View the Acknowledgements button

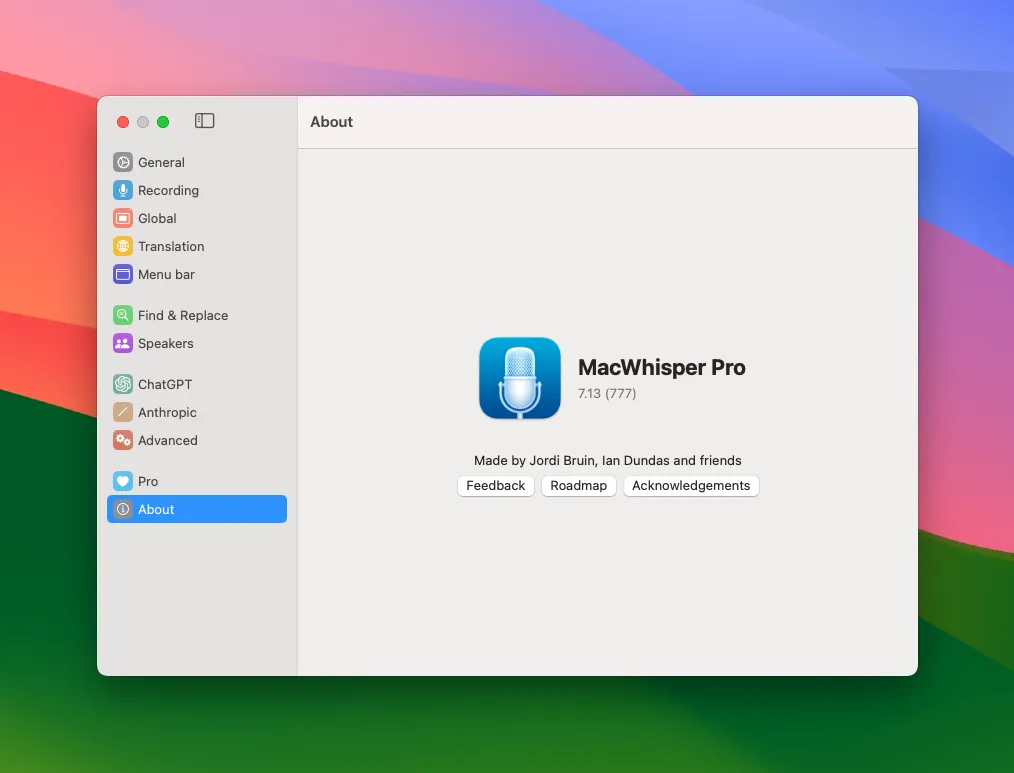[691, 486]
